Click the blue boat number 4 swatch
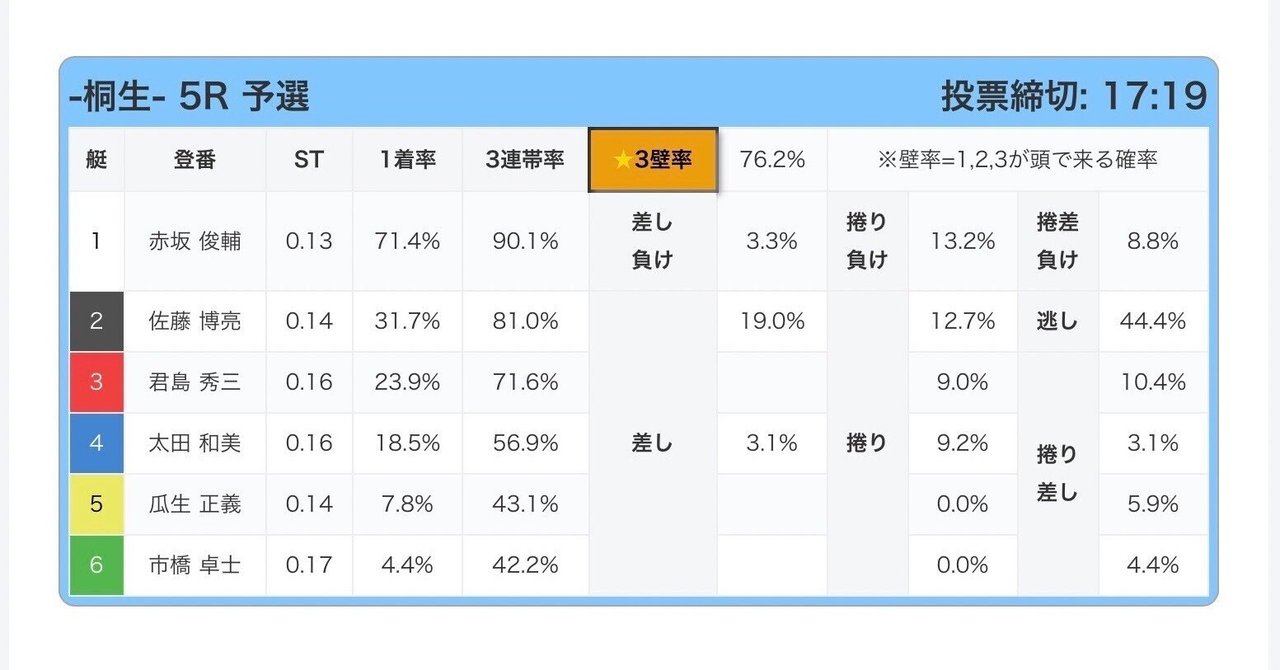Viewport: 1280px width, 670px height. [x=96, y=443]
